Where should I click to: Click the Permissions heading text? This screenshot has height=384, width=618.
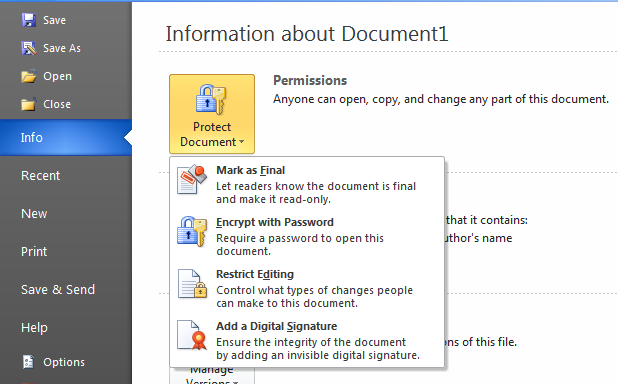310,80
